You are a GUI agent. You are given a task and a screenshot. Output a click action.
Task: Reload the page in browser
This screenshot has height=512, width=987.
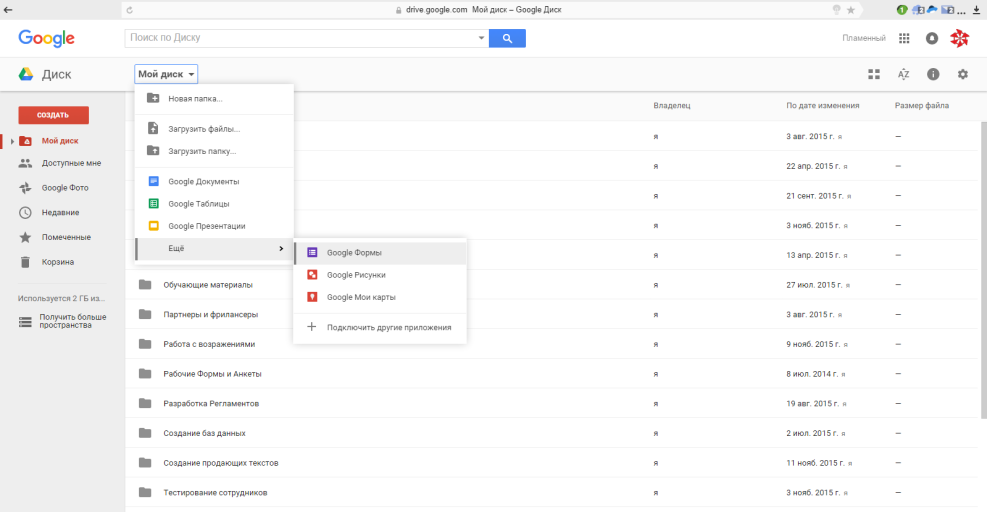[x=130, y=9]
